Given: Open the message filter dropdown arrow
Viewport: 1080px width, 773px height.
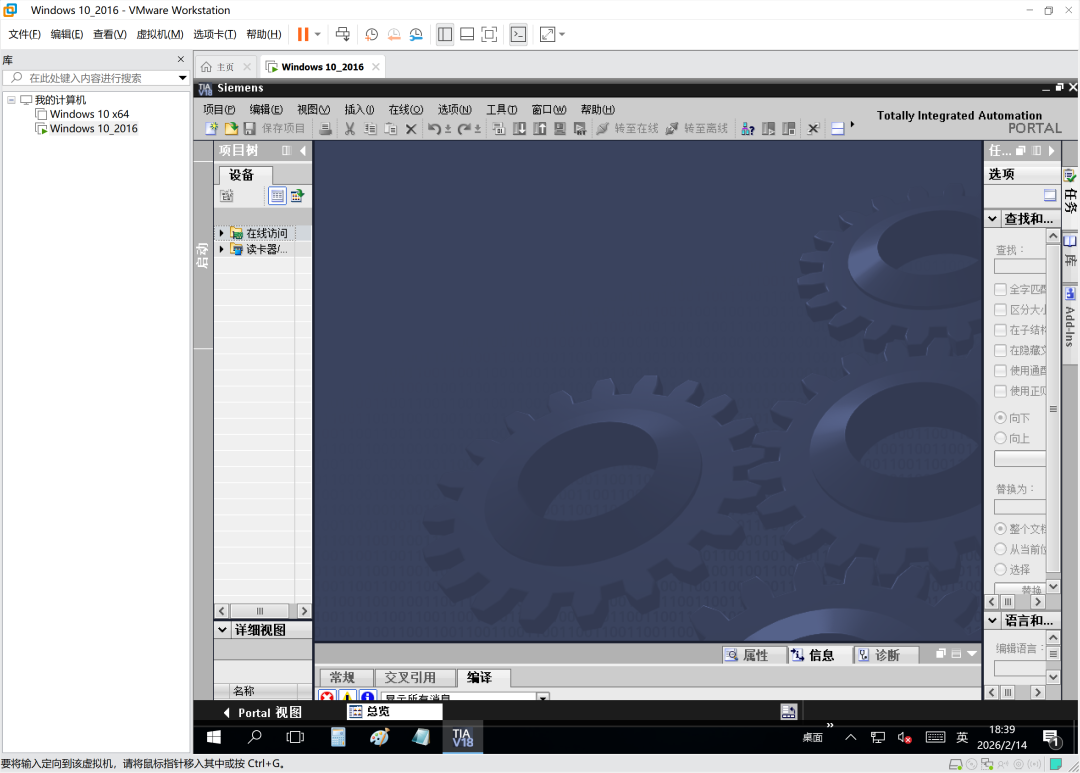Looking at the screenshot, I should [543, 697].
